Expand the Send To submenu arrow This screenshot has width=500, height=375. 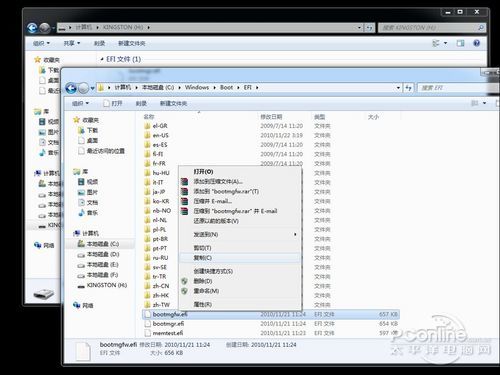coord(295,234)
